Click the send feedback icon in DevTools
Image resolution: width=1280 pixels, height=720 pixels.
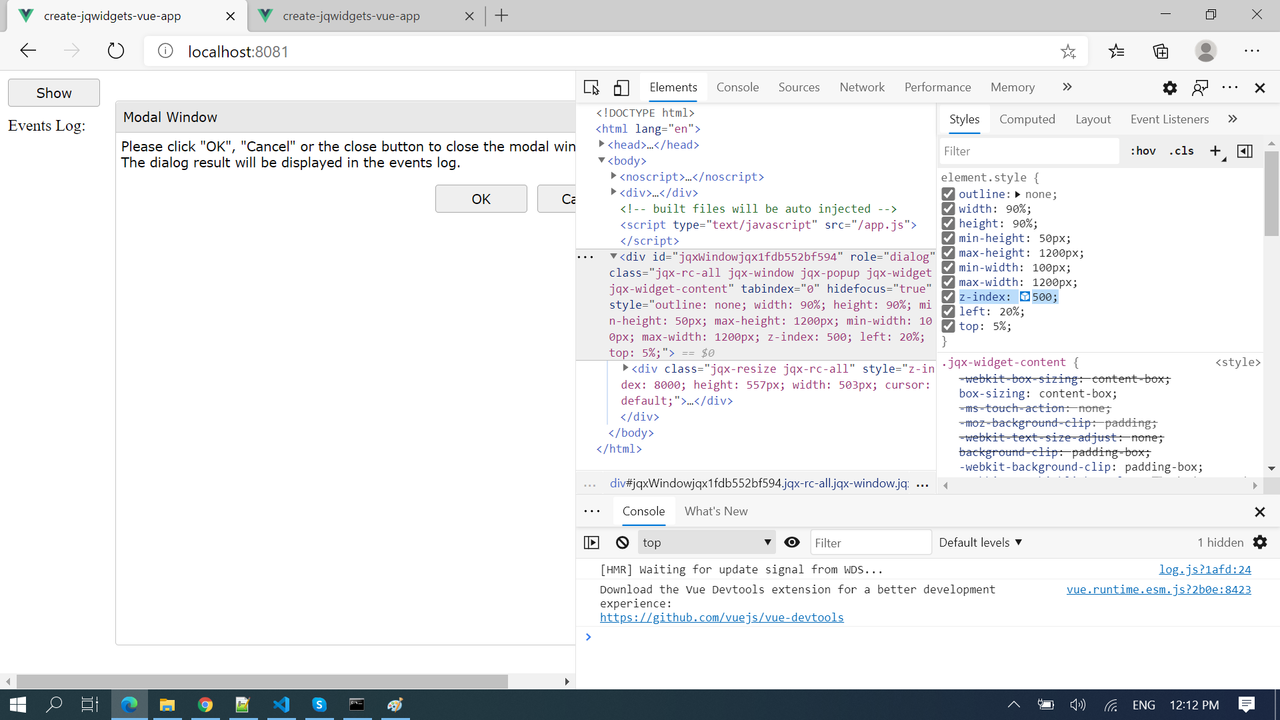click(1200, 88)
